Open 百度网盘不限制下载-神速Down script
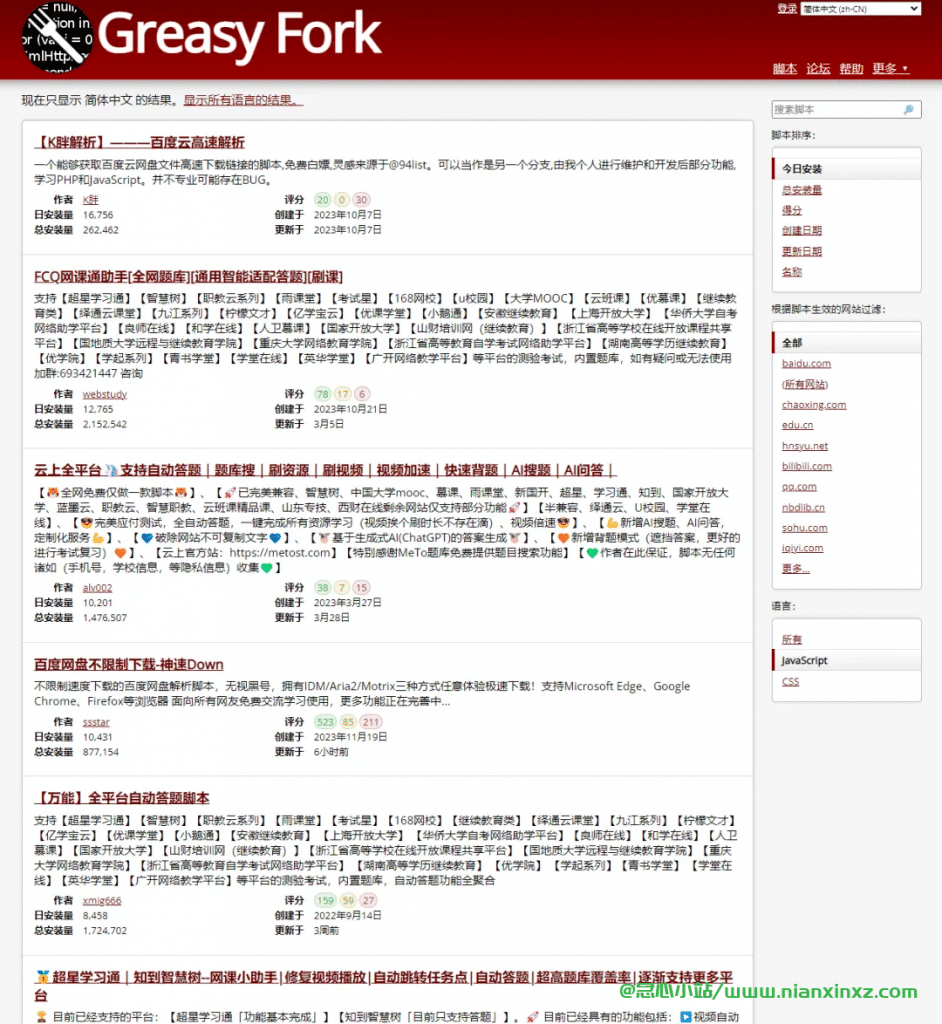The height and width of the screenshot is (1024, 942). click(129, 664)
